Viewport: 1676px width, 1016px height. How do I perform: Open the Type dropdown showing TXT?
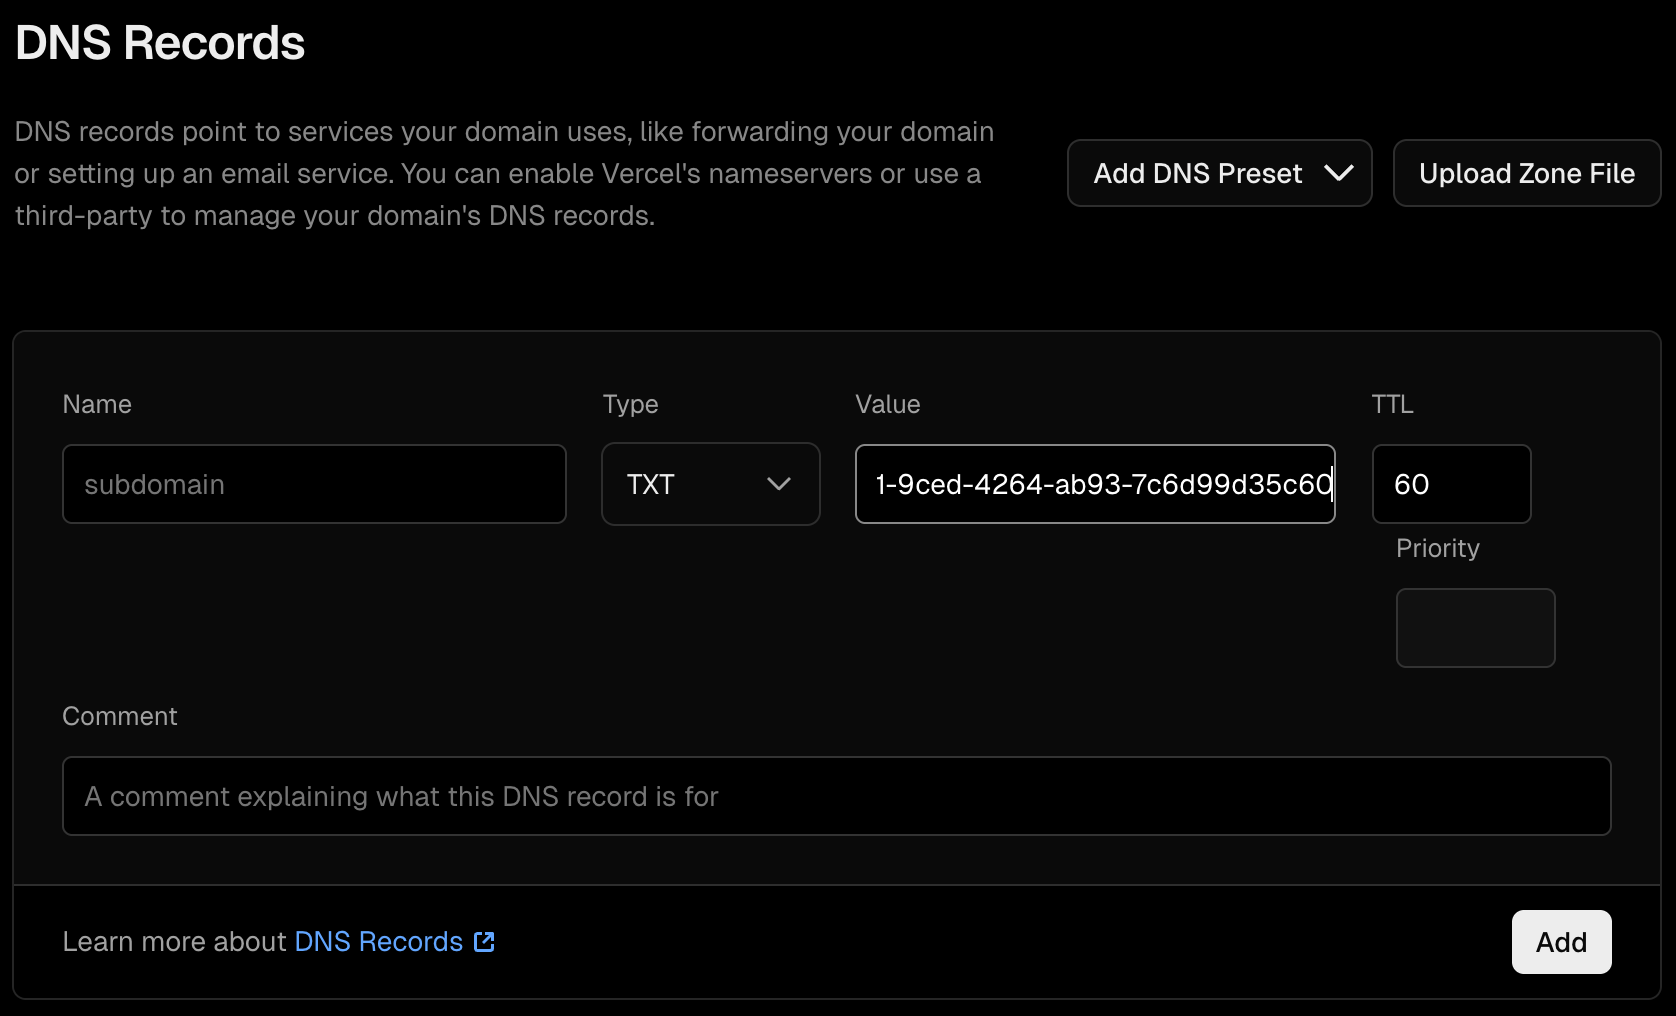point(710,484)
